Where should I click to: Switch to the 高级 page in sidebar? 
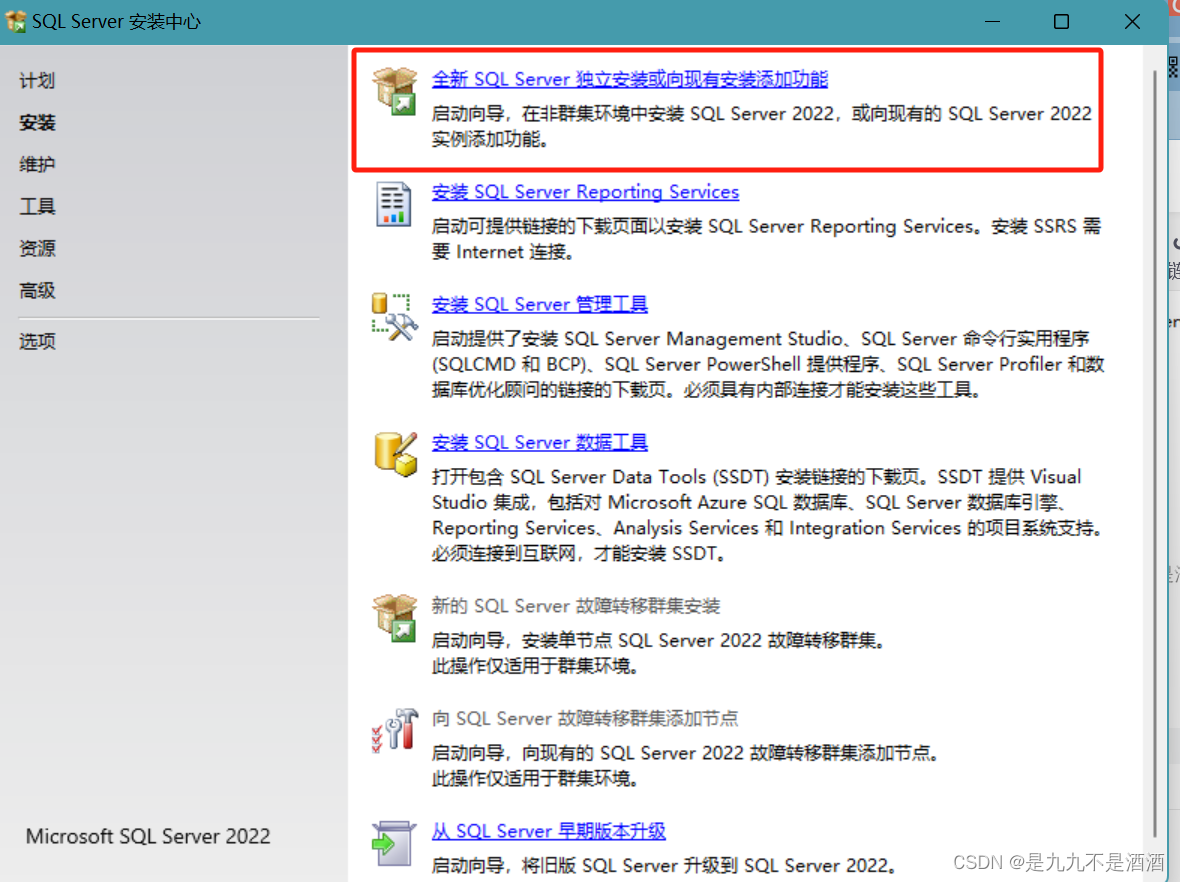pyautogui.click(x=37, y=290)
